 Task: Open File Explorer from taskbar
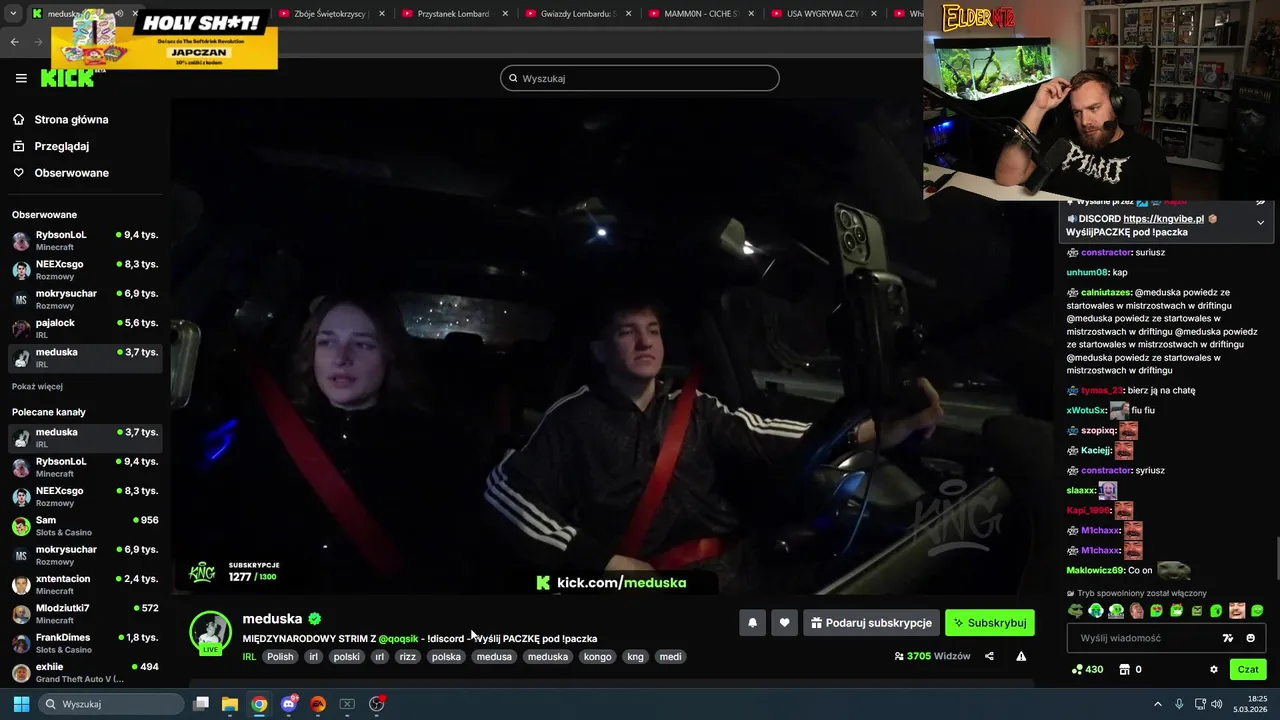[230, 704]
